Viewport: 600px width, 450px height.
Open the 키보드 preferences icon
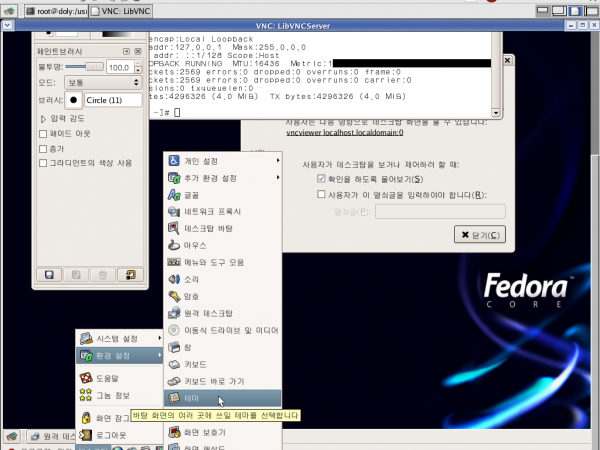[x=174, y=364]
